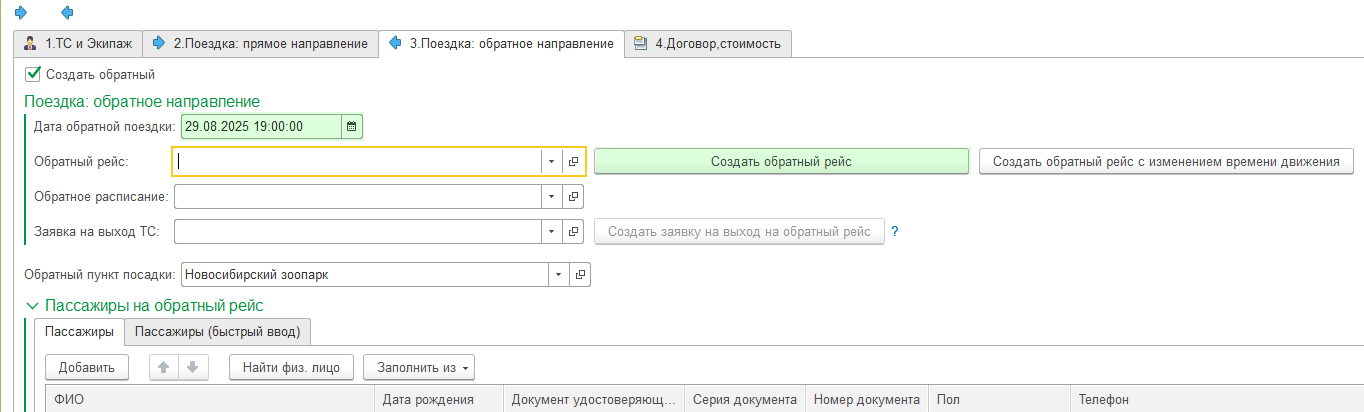
Task: Click open-form icon next to Заявка на выход ТС
Action: pos(574,232)
